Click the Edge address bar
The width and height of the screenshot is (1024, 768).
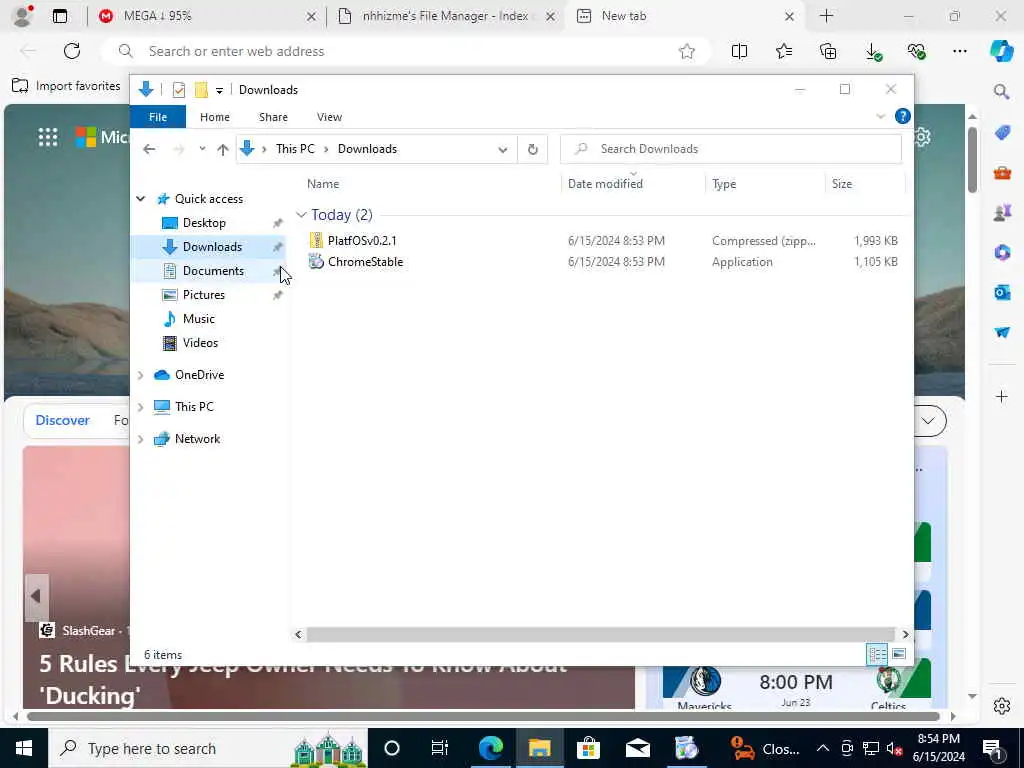pyautogui.click(x=405, y=52)
